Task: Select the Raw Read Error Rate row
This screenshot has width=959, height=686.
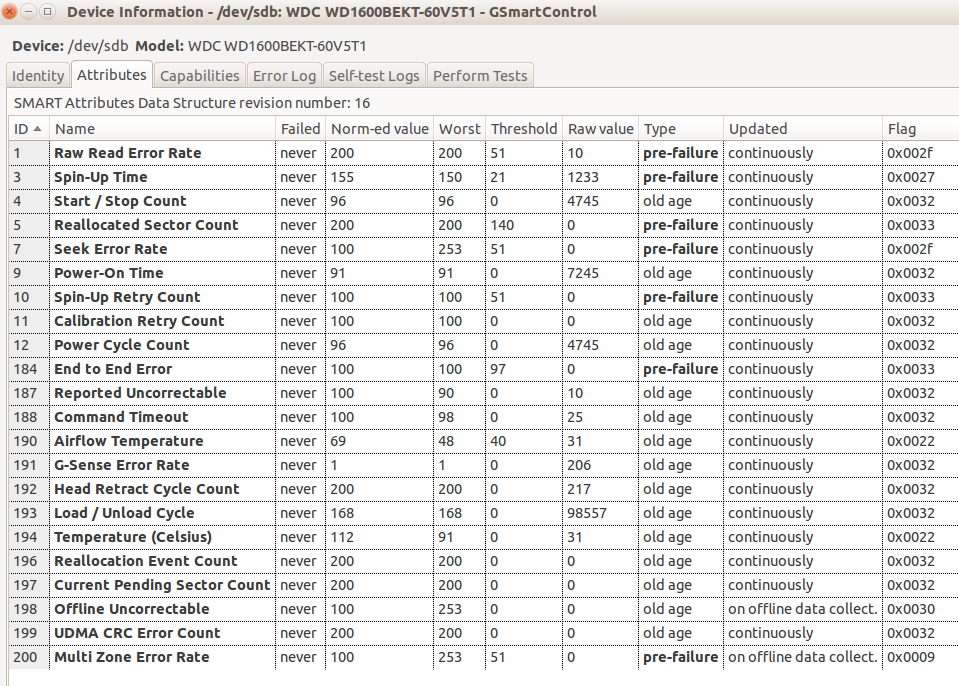Action: point(483,153)
